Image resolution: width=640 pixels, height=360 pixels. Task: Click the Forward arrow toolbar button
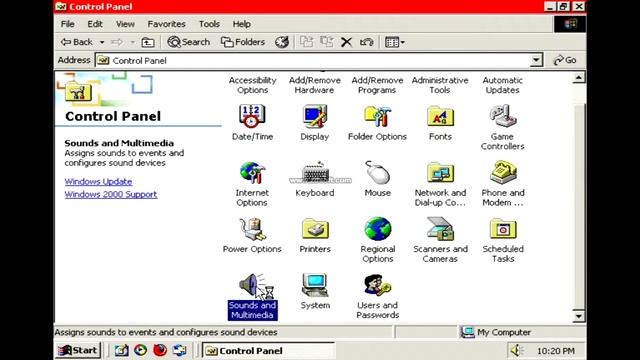117,42
